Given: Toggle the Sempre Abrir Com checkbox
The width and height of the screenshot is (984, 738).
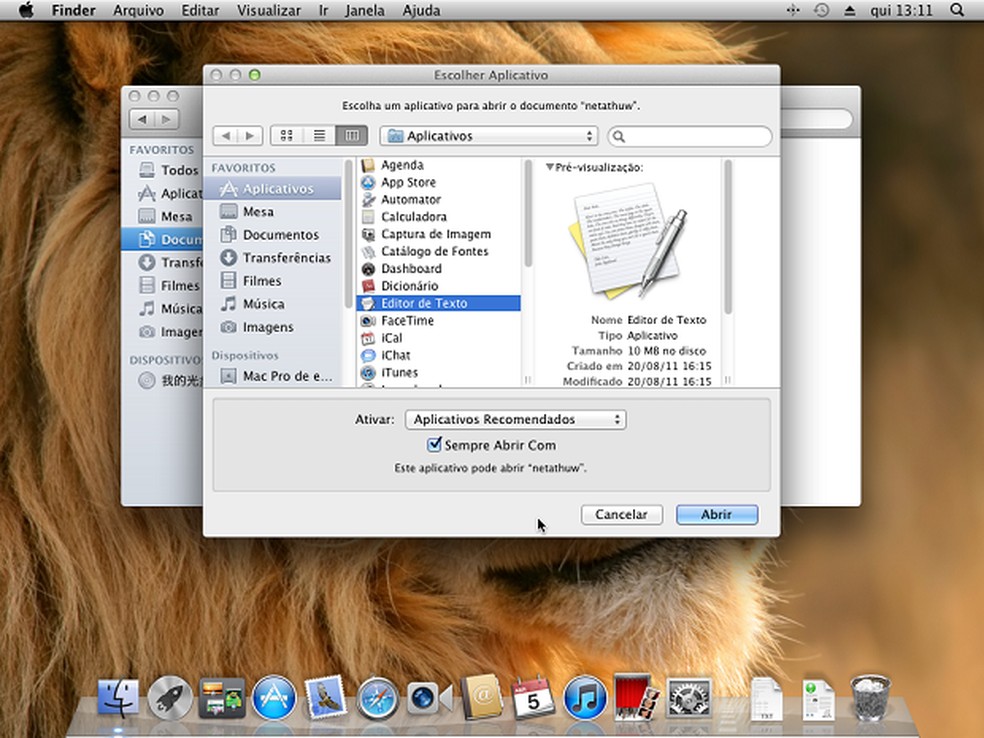Looking at the screenshot, I should [434, 445].
